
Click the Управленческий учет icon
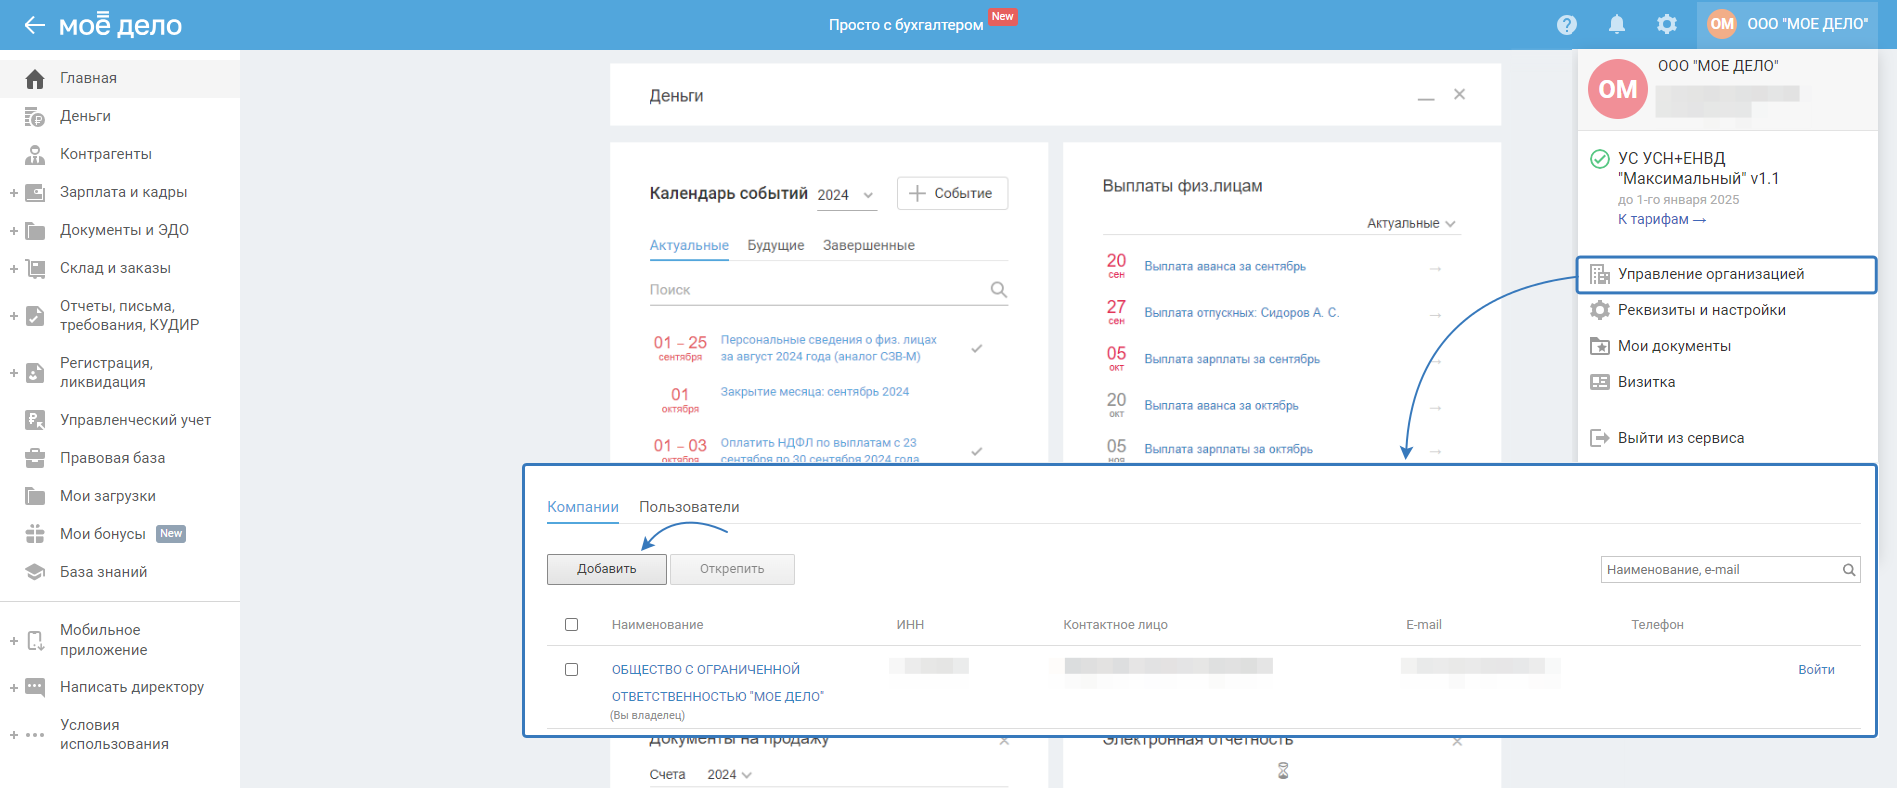35,421
